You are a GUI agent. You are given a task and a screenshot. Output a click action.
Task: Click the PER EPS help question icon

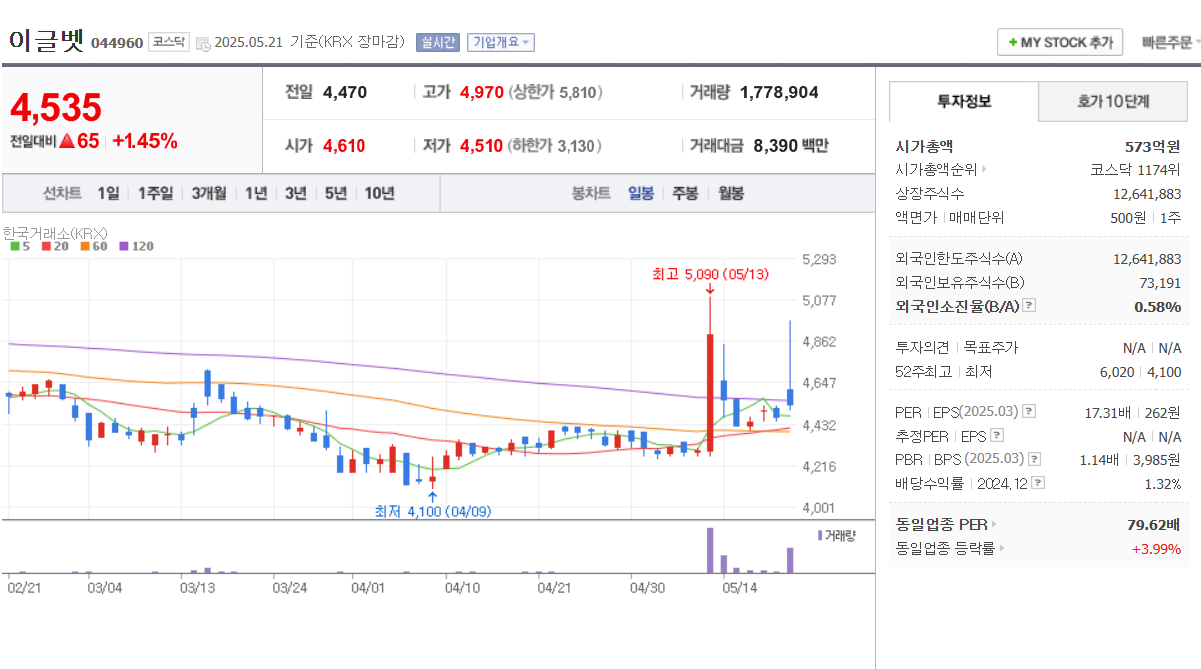1029,412
